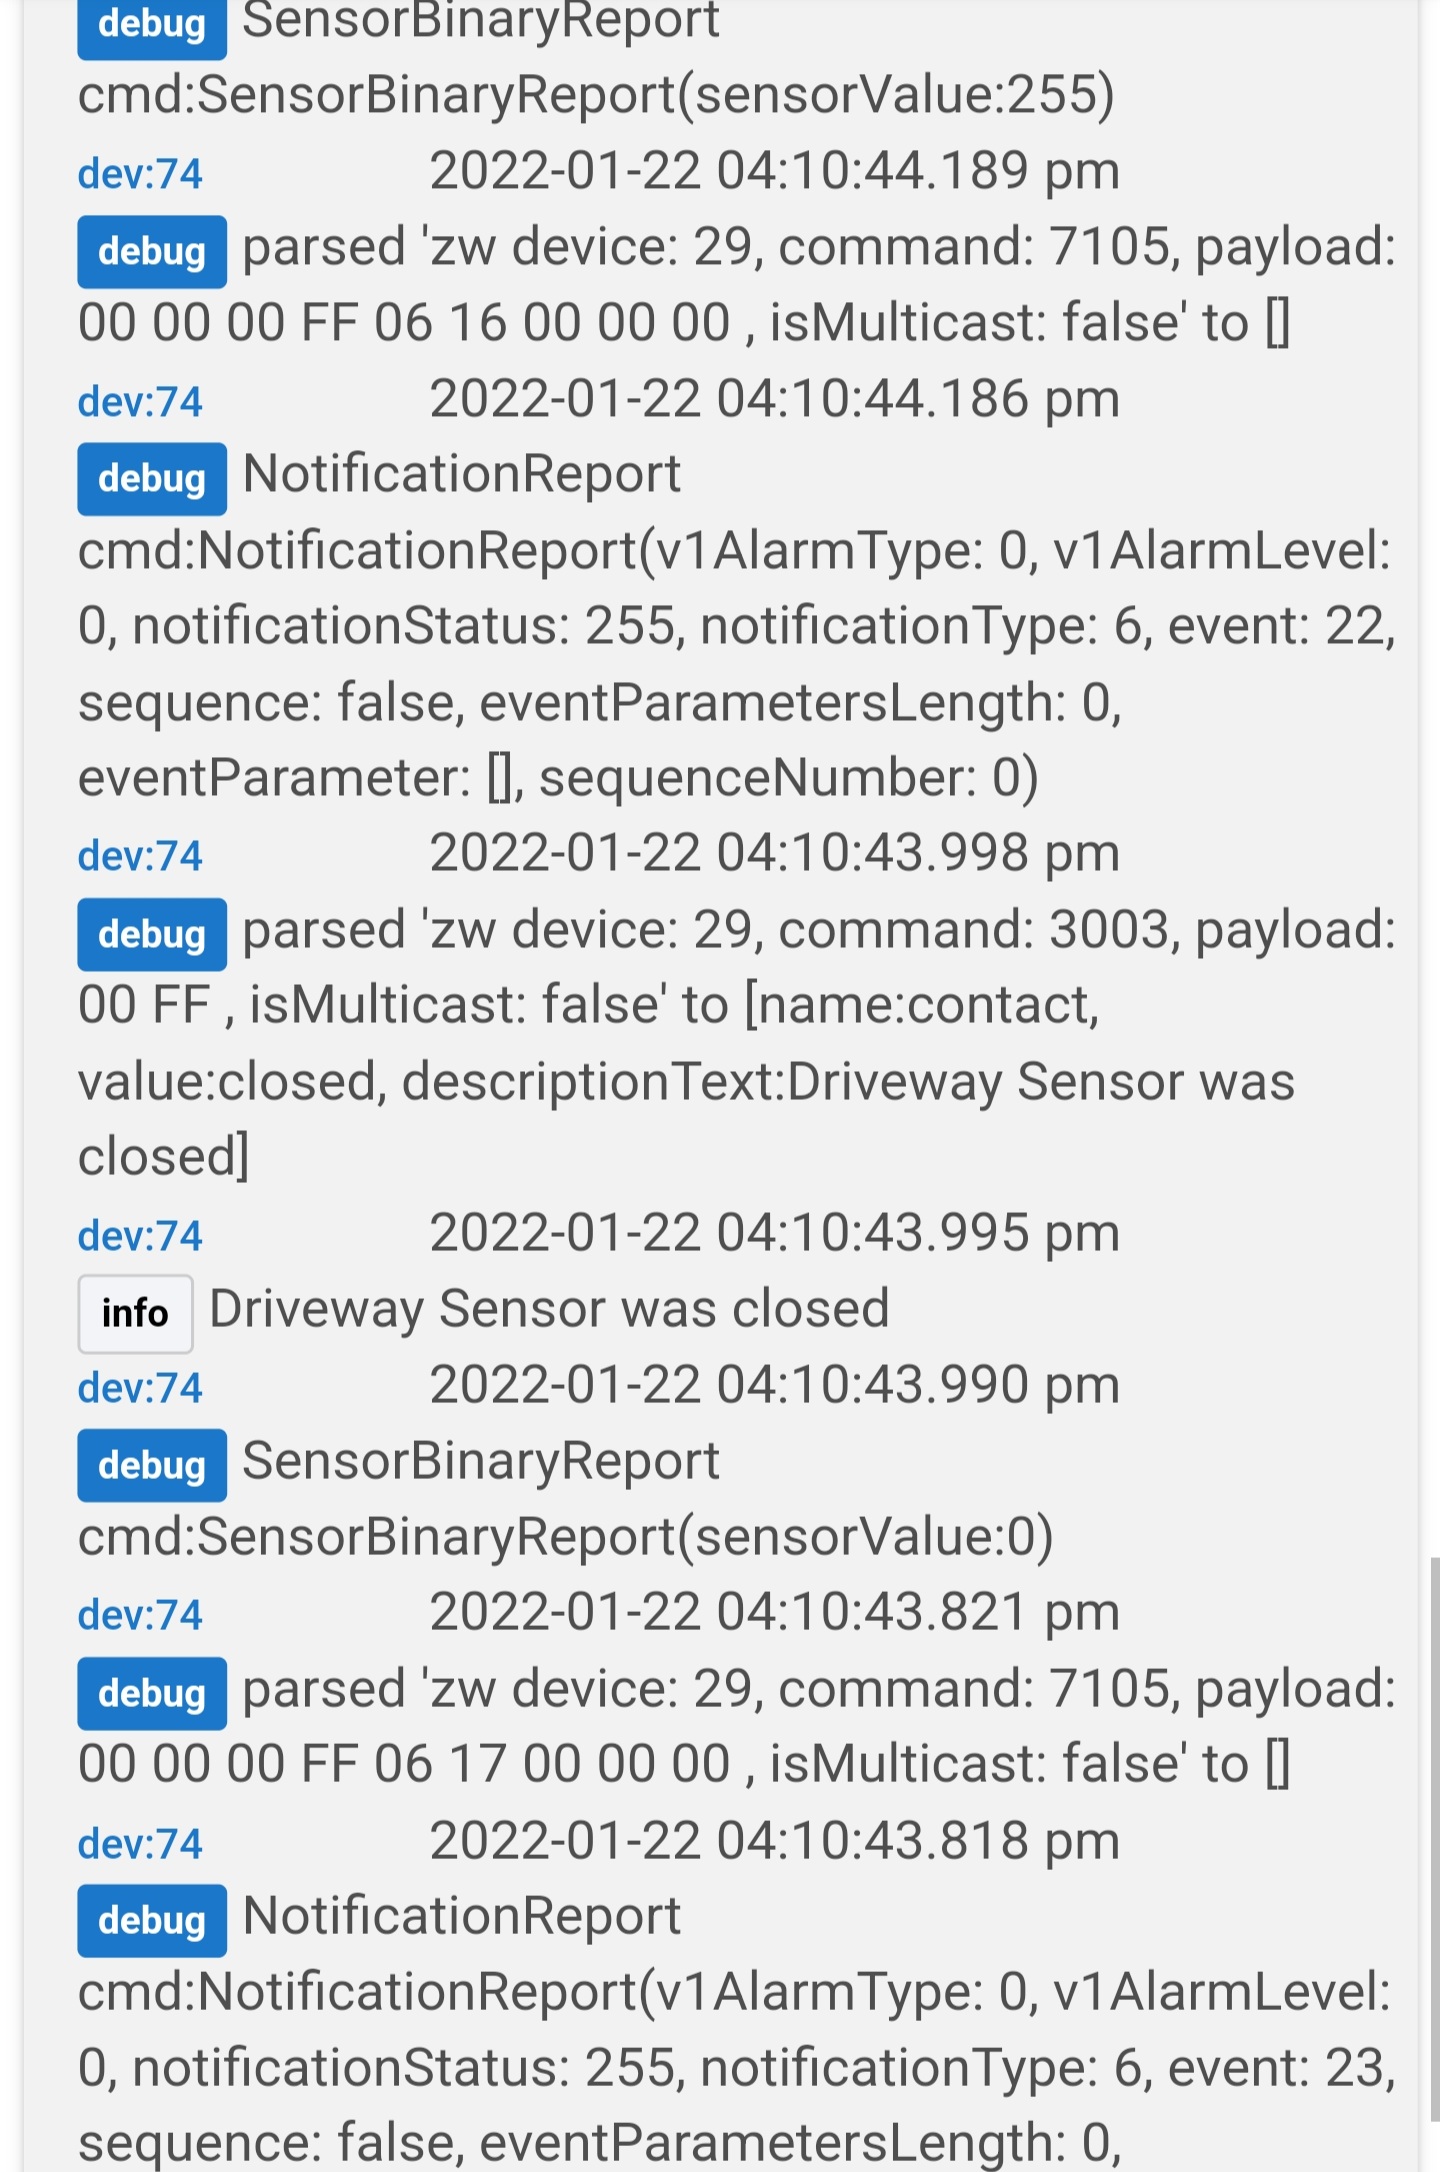The width and height of the screenshot is (1440, 2172).
Task: Click debug badge beside payload 06 17
Action: pos(152,1693)
